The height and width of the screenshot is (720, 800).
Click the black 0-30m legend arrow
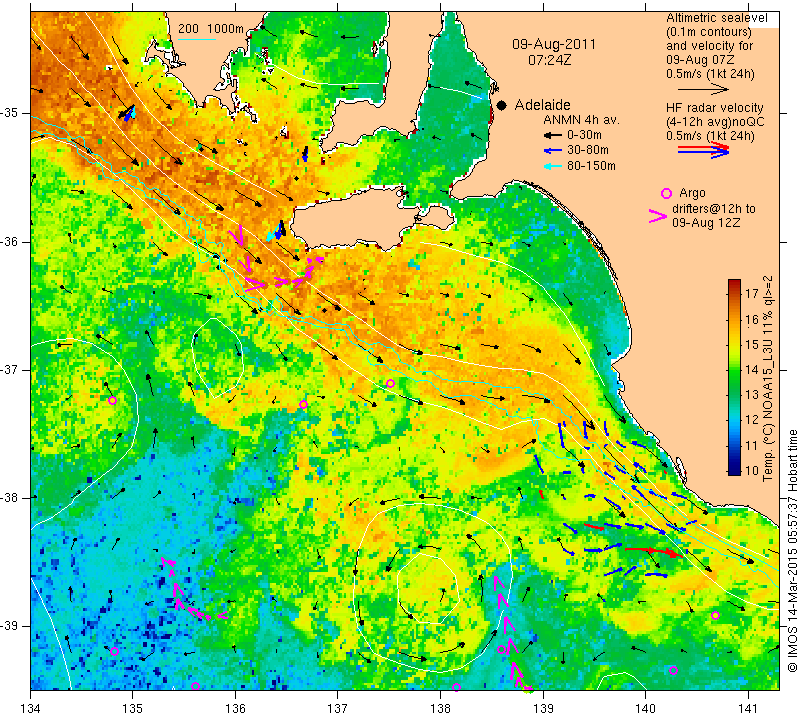tap(552, 136)
